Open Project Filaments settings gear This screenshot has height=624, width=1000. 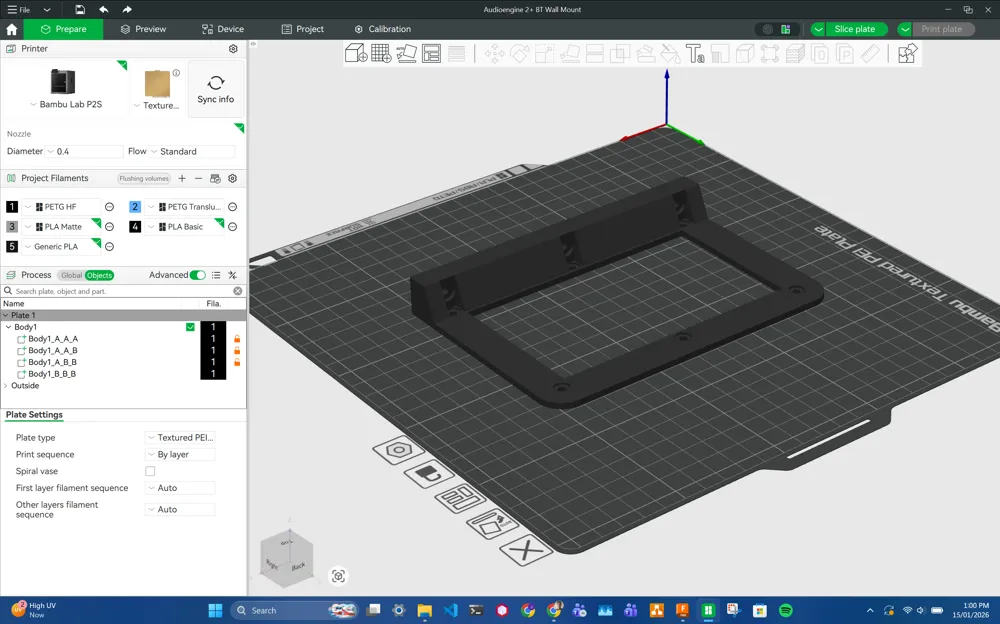[x=233, y=179]
